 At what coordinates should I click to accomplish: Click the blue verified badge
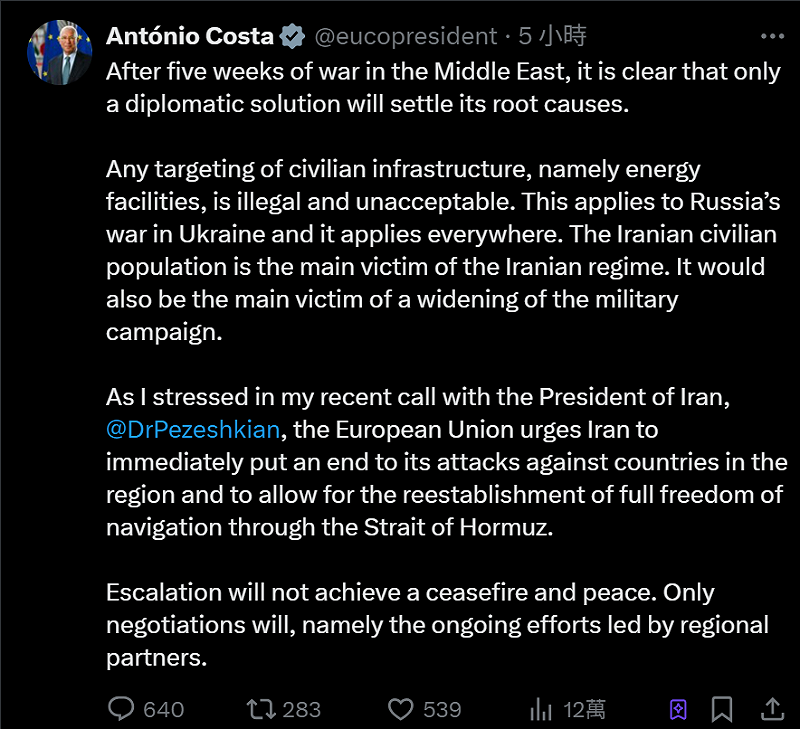click(292, 37)
